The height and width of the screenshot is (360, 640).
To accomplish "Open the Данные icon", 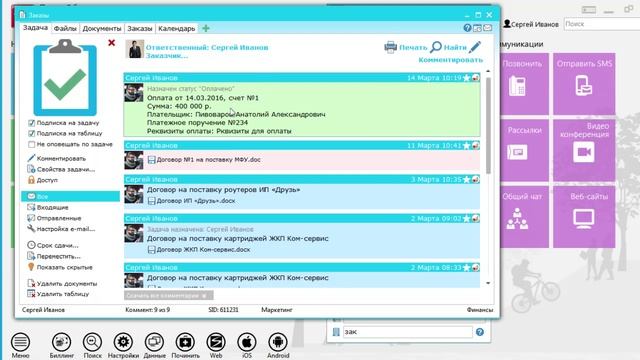I will tap(154, 345).
